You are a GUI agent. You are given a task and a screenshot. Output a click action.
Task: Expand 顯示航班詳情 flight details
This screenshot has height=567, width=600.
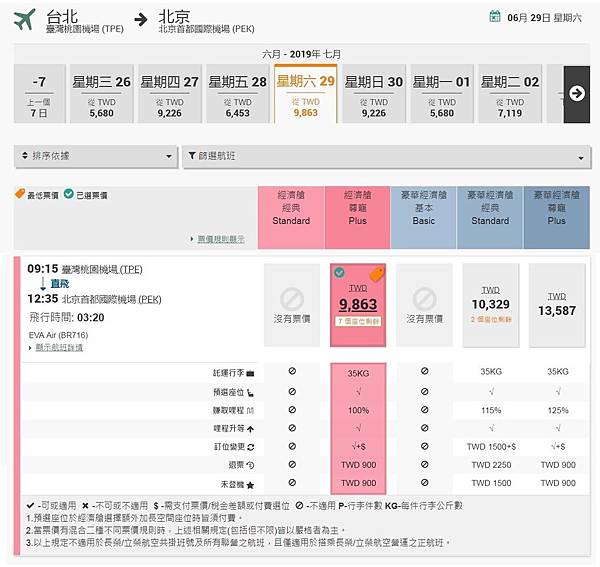pyautogui.click(x=59, y=347)
